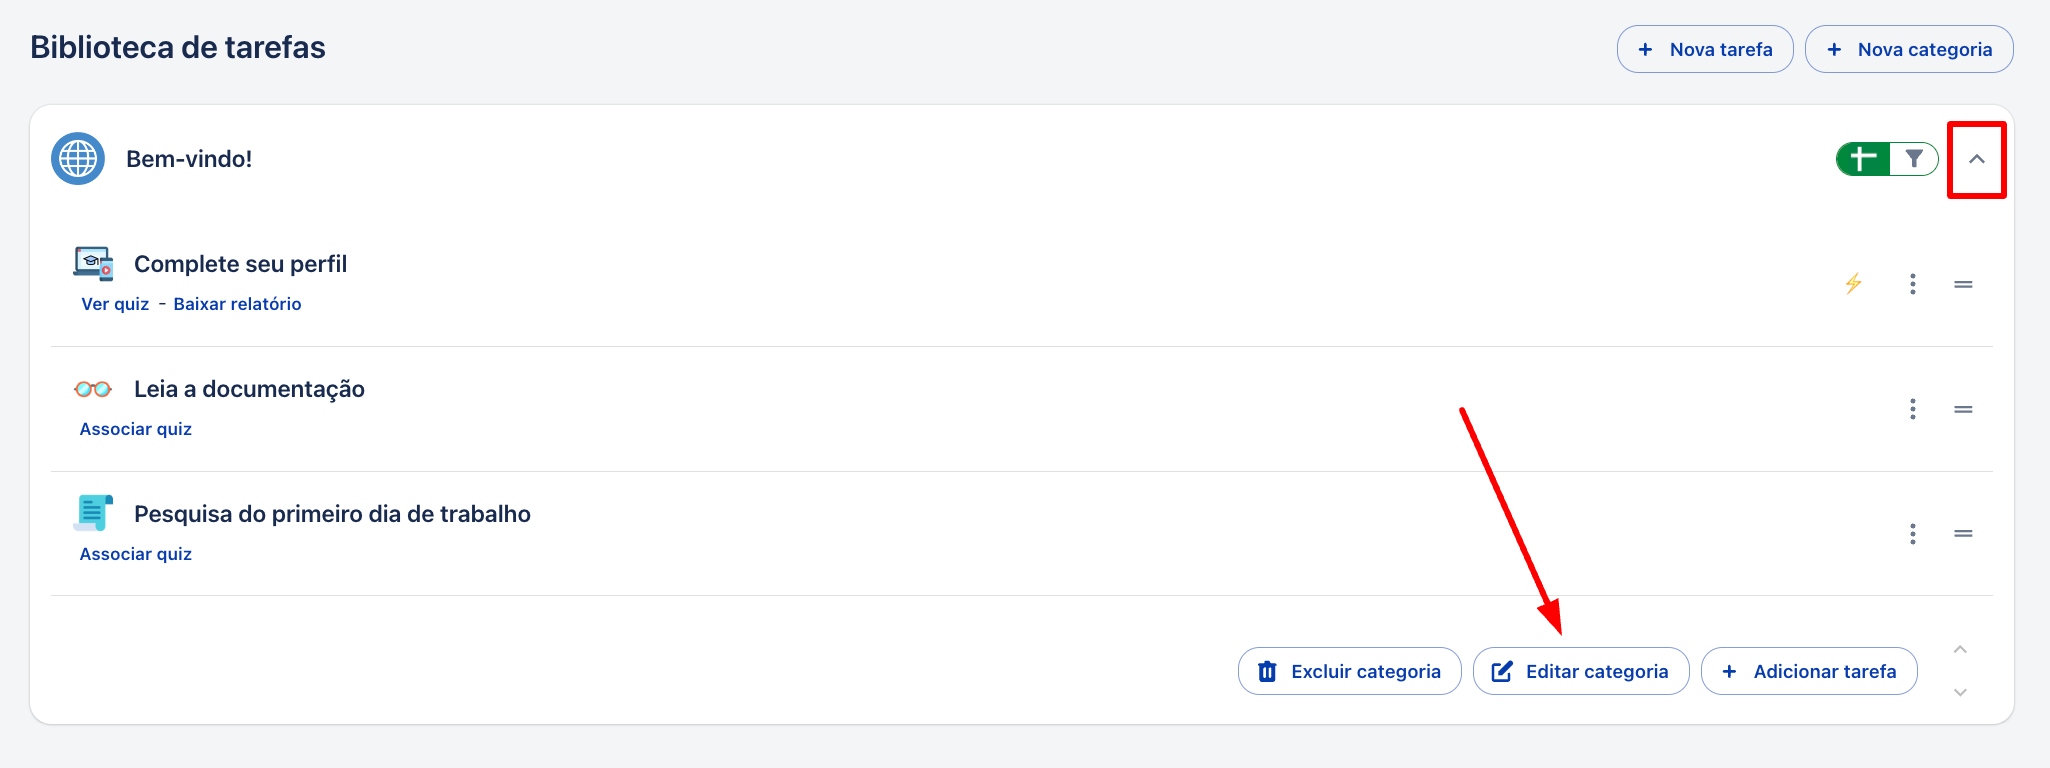This screenshot has width=2050, height=768.
Task: Open the three-dot menu for Complete seu perfil
Action: pos(1913,284)
